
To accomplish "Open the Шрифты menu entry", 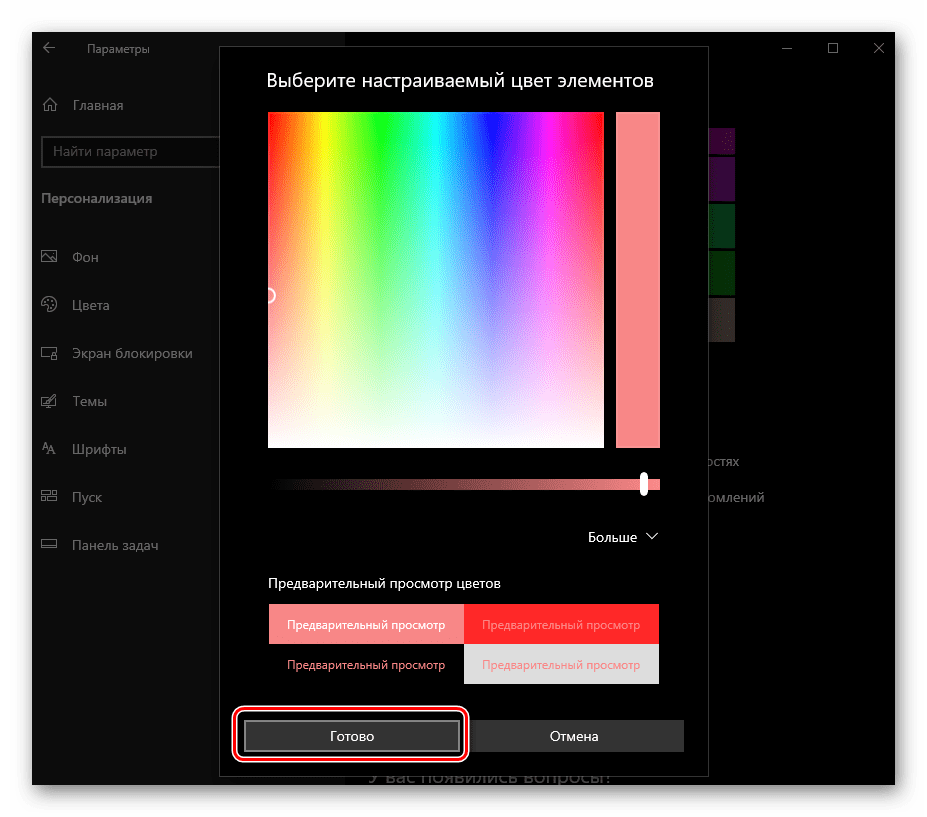I will [x=99, y=449].
